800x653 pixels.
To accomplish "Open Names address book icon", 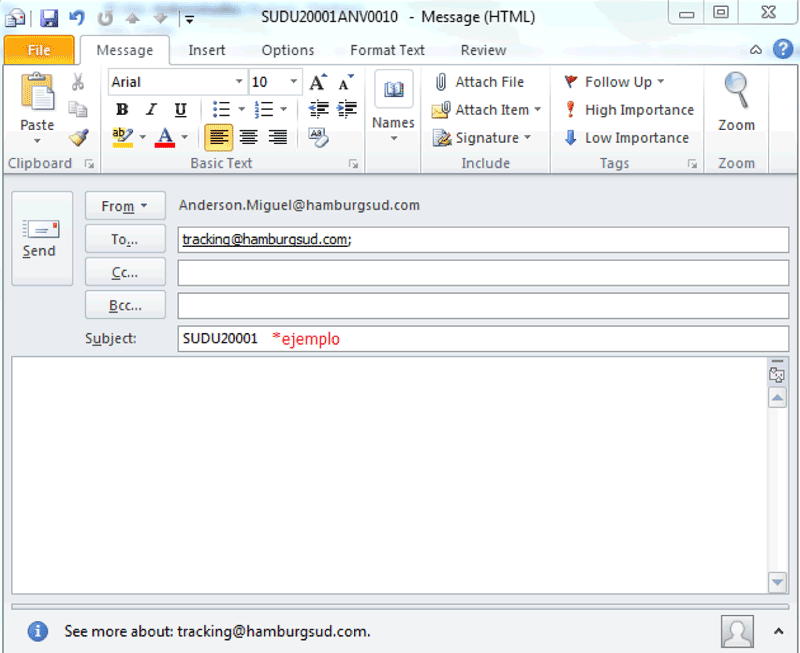I will tap(393, 89).
